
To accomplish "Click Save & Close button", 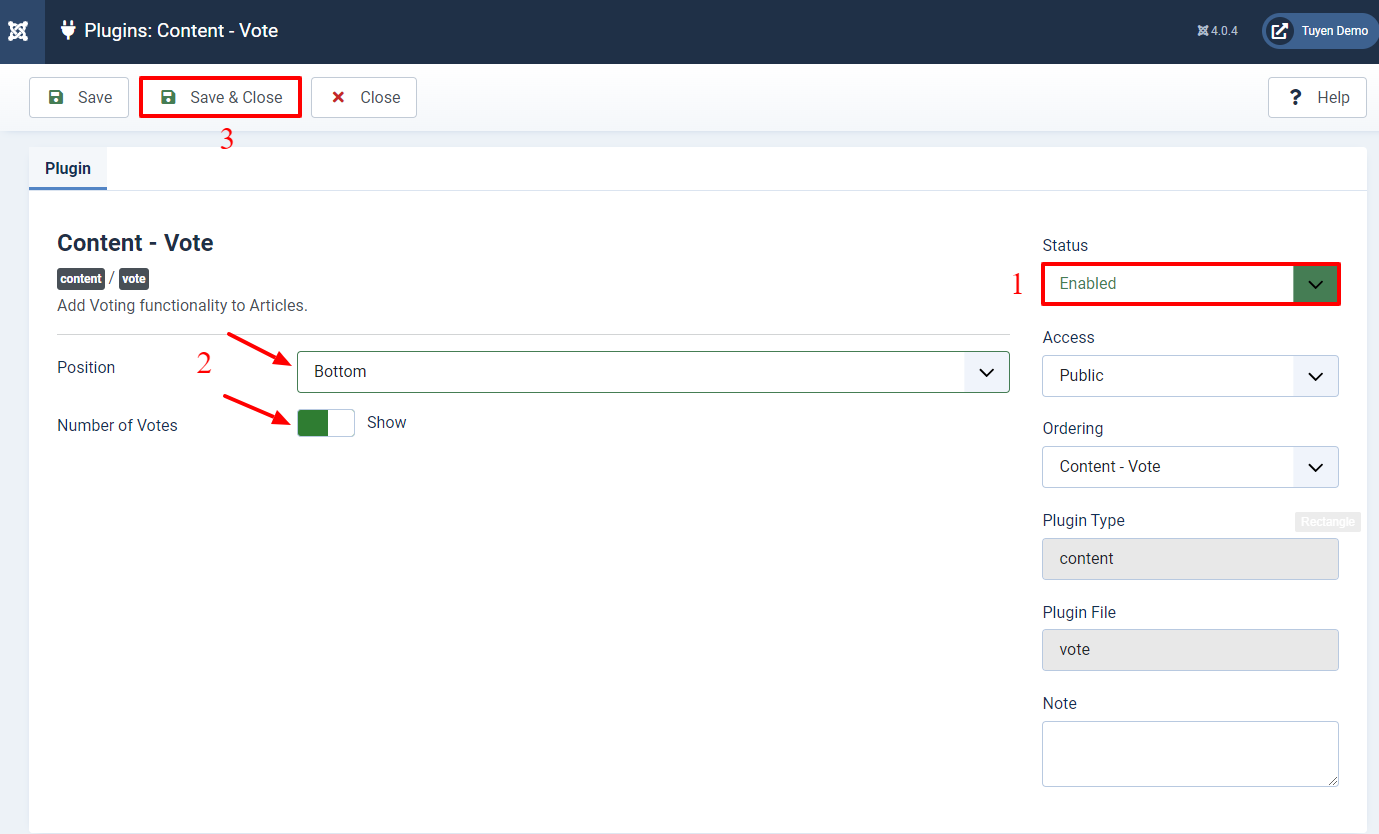I will coord(220,97).
